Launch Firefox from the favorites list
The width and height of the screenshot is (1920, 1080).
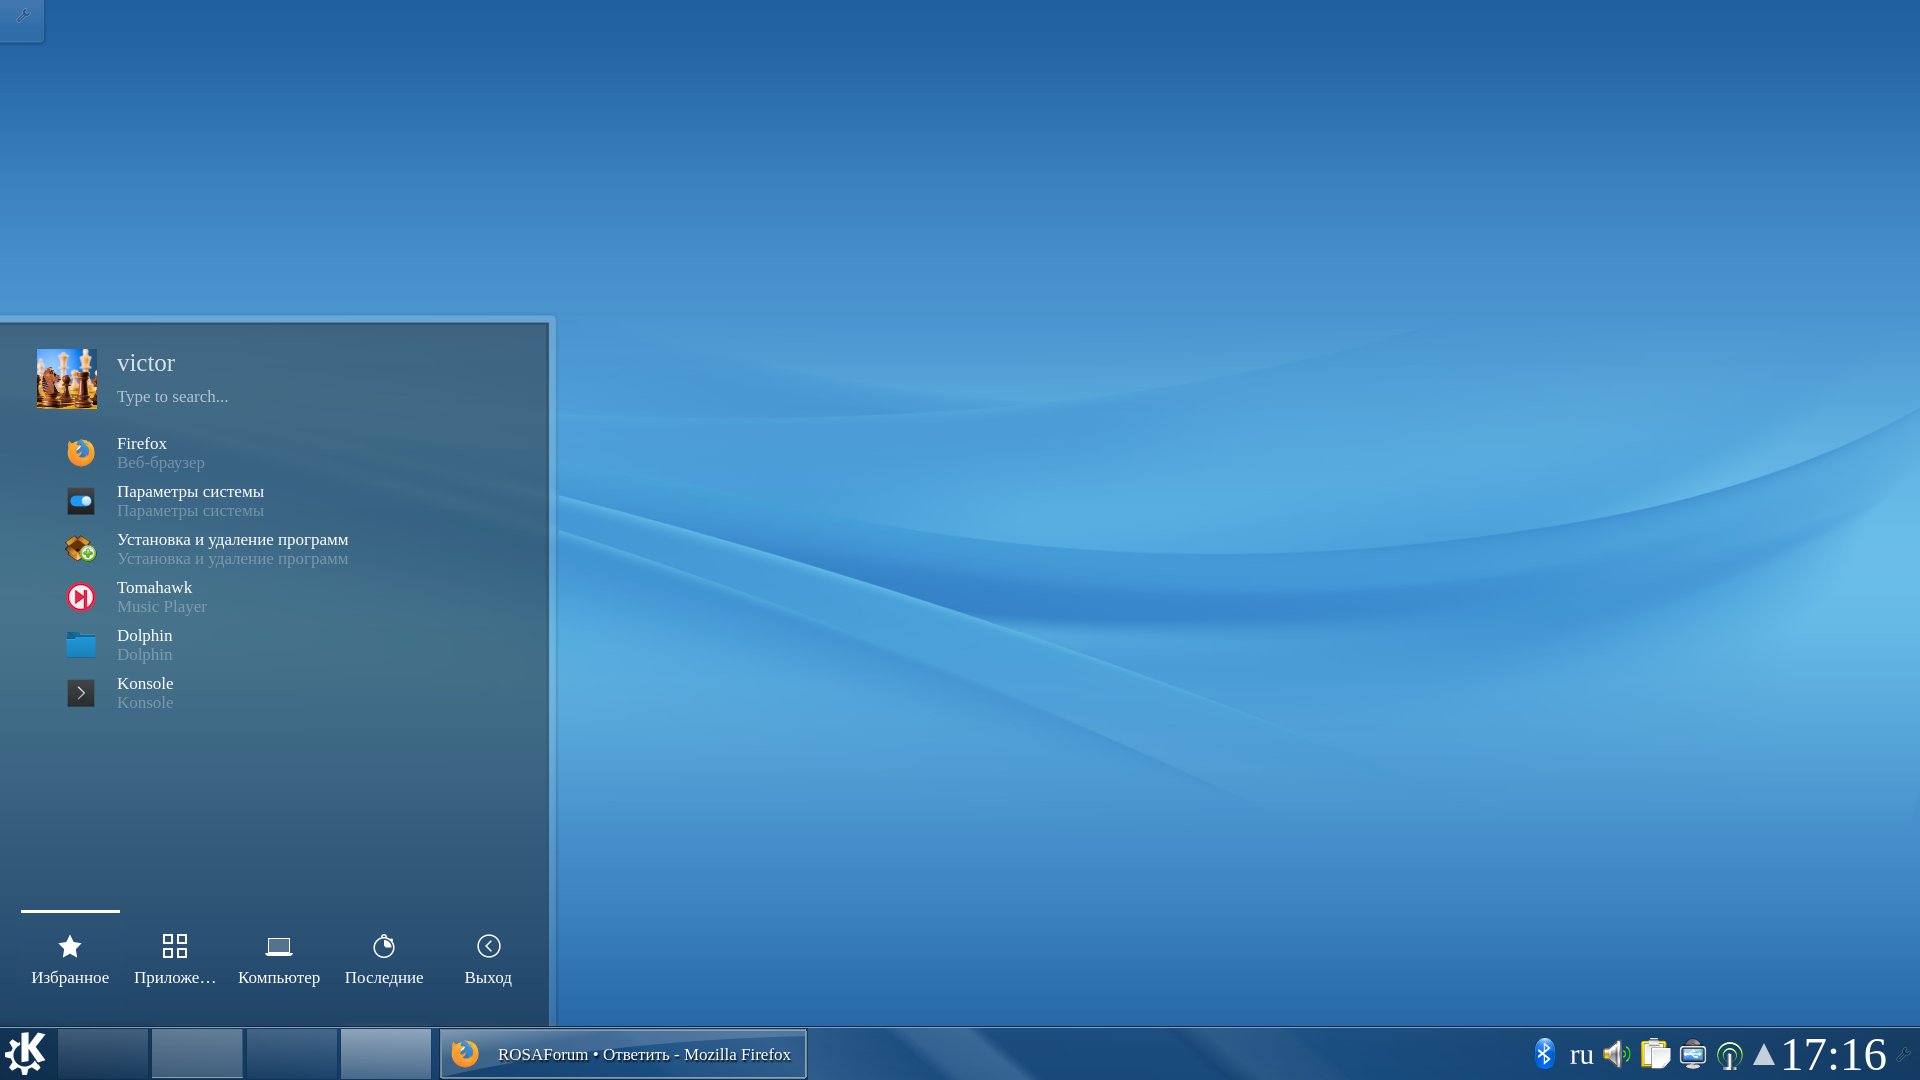coord(141,452)
